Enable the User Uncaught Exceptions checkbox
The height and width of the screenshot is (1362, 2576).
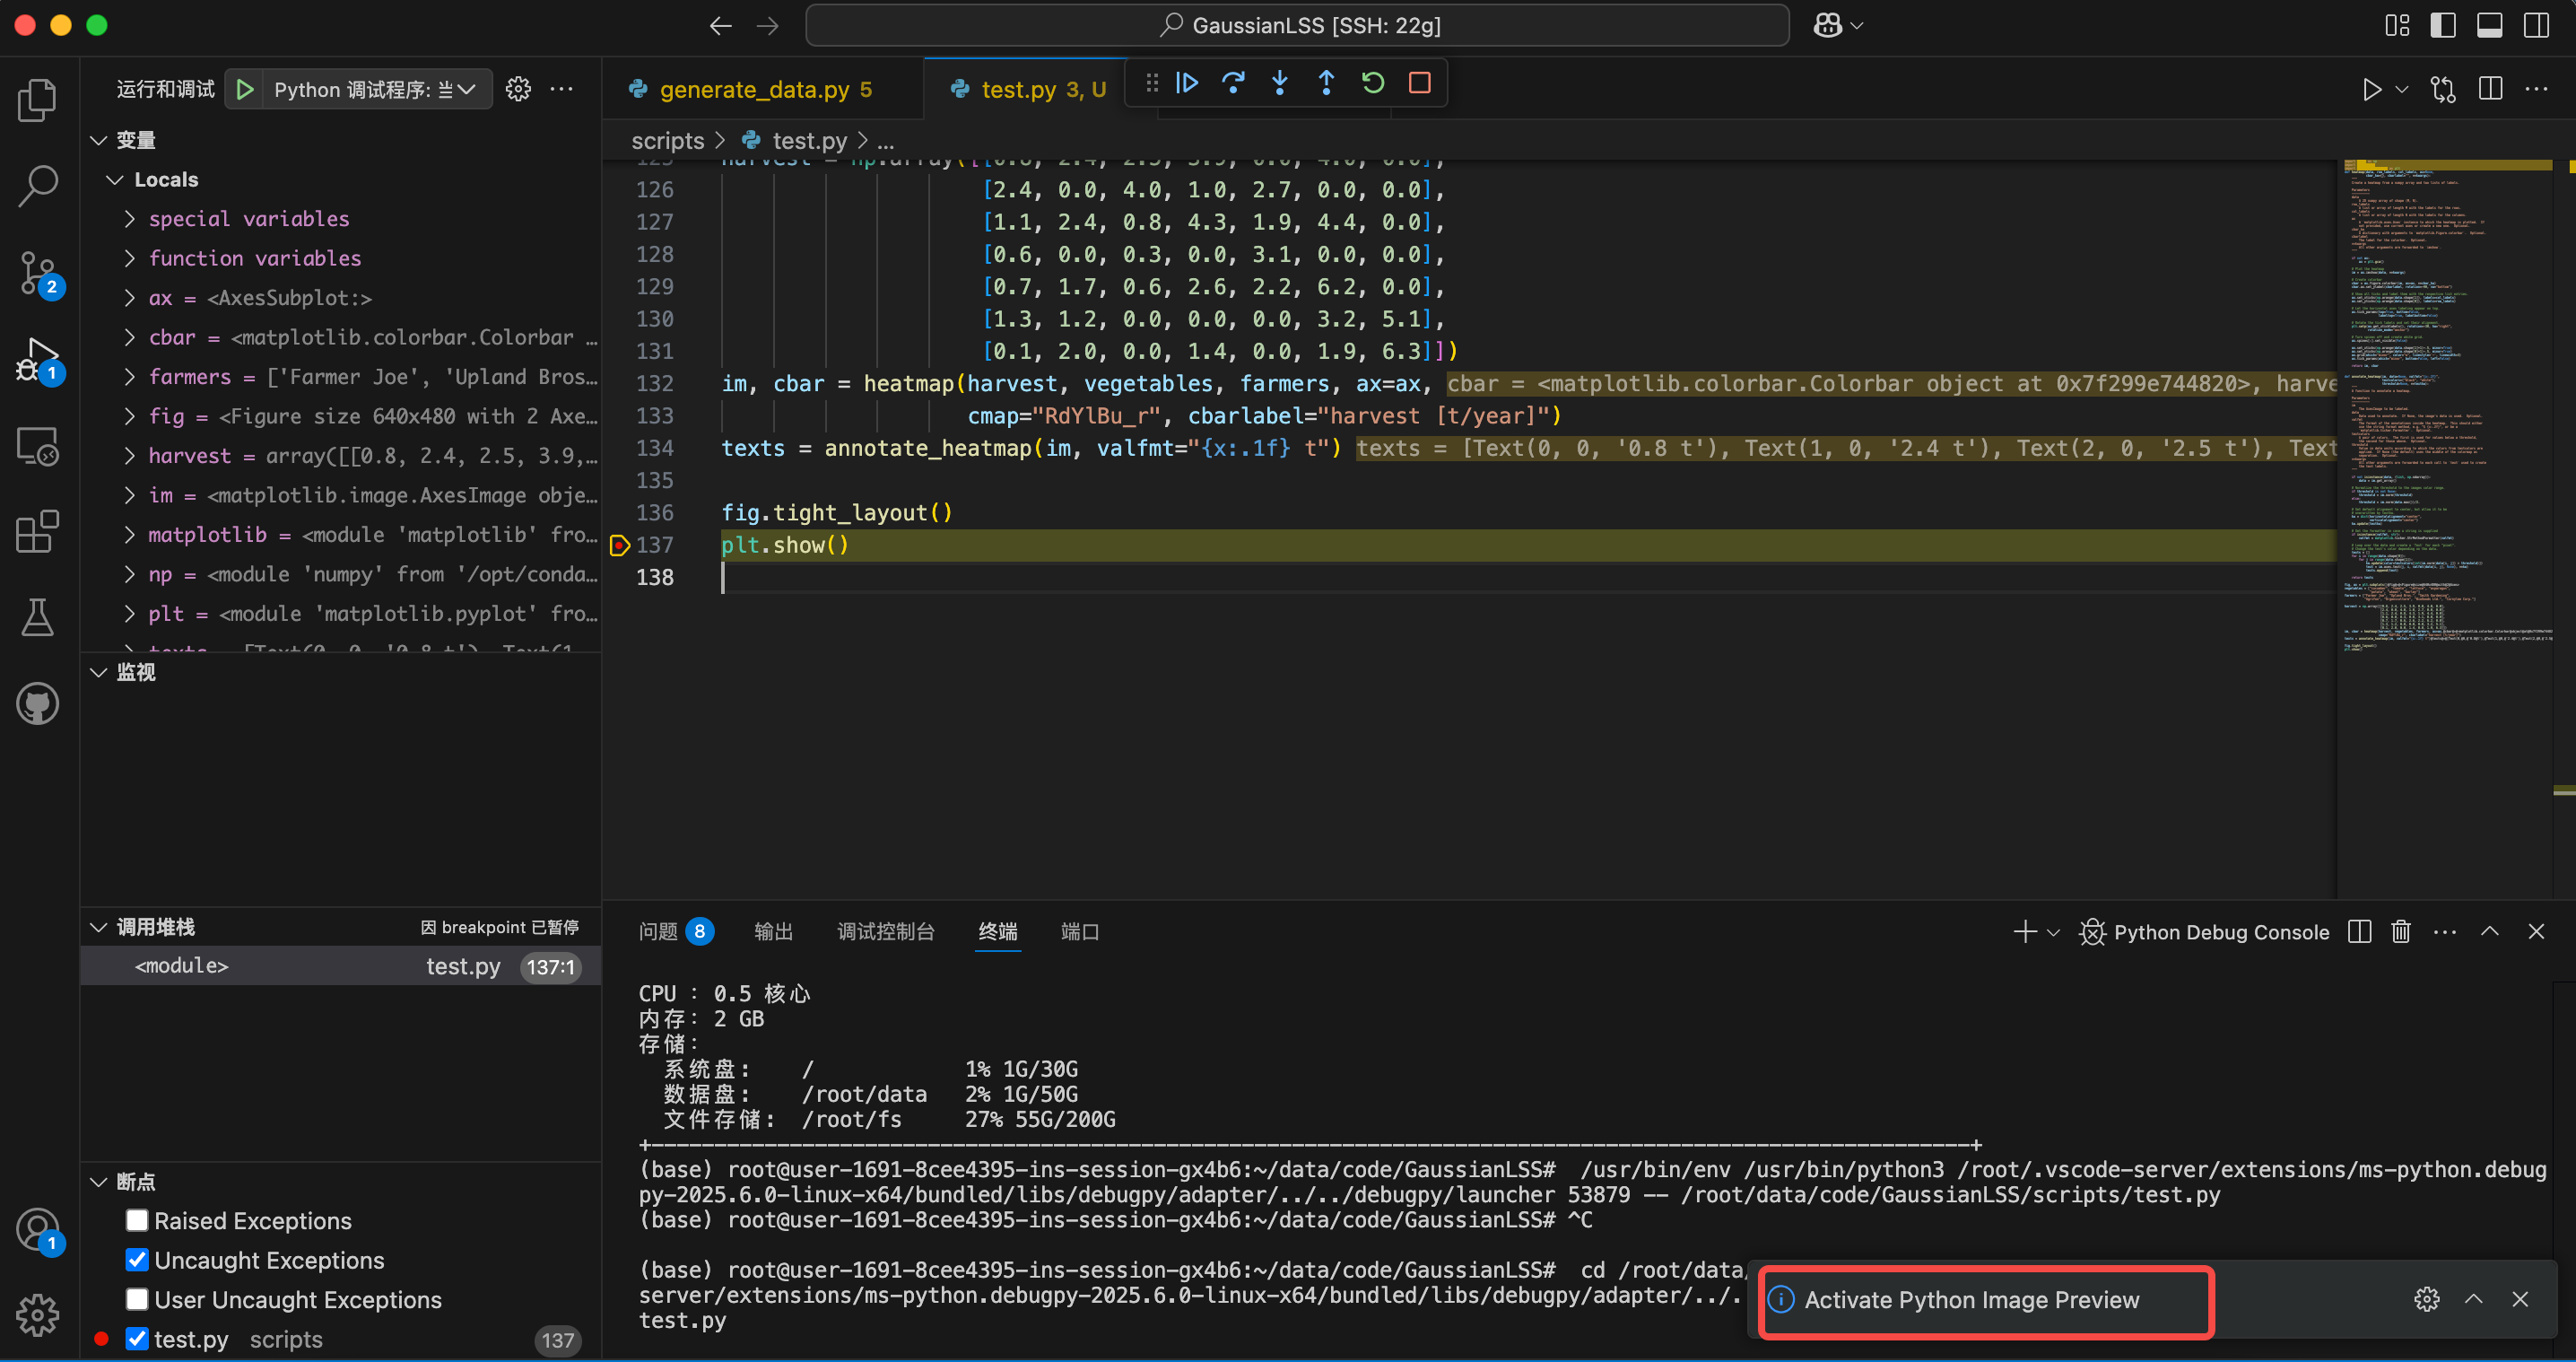click(137, 1299)
